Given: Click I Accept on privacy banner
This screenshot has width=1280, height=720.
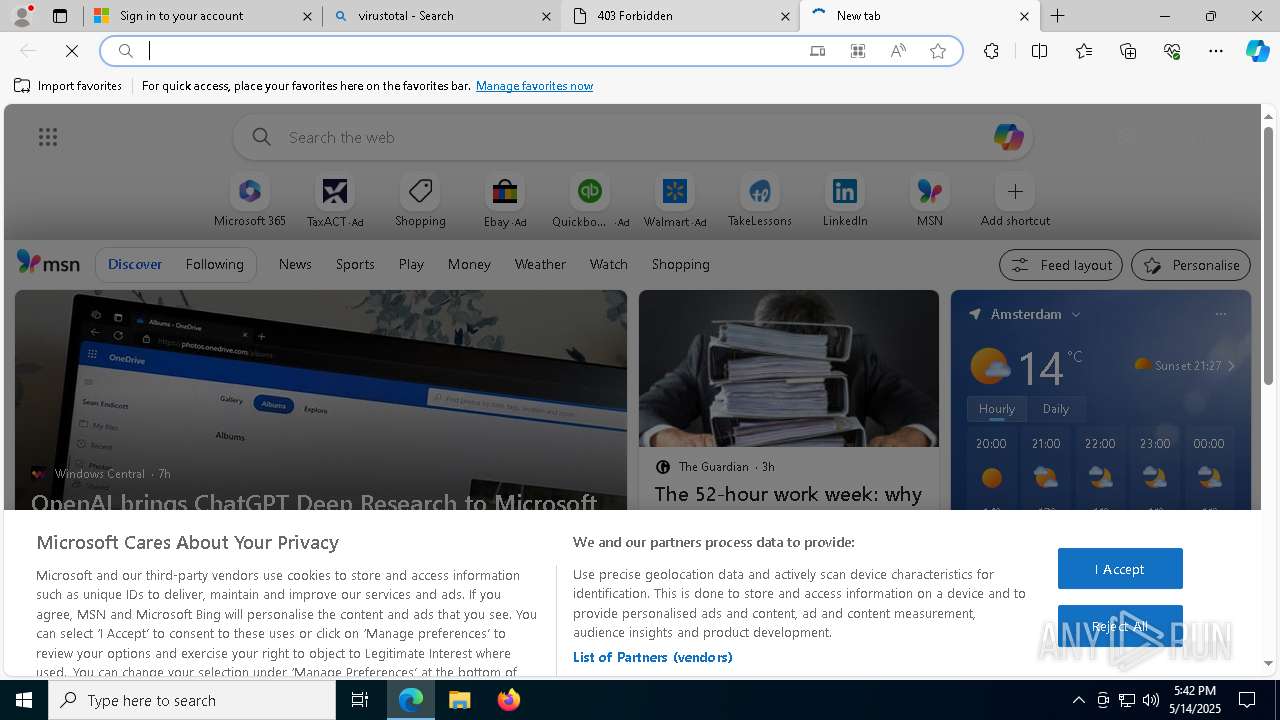Looking at the screenshot, I should point(1120,569).
